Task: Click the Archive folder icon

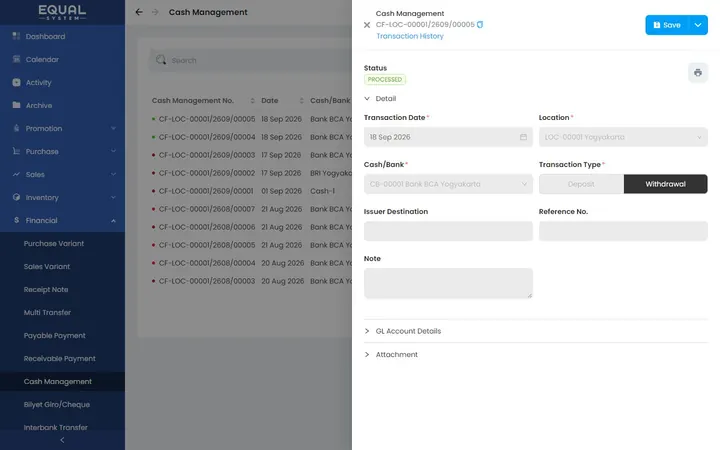Action: point(17,105)
